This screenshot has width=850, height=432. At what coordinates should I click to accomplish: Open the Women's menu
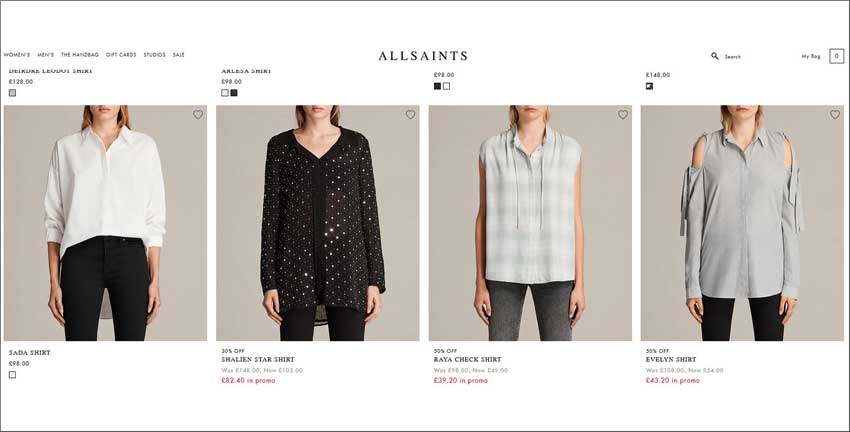click(x=17, y=55)
